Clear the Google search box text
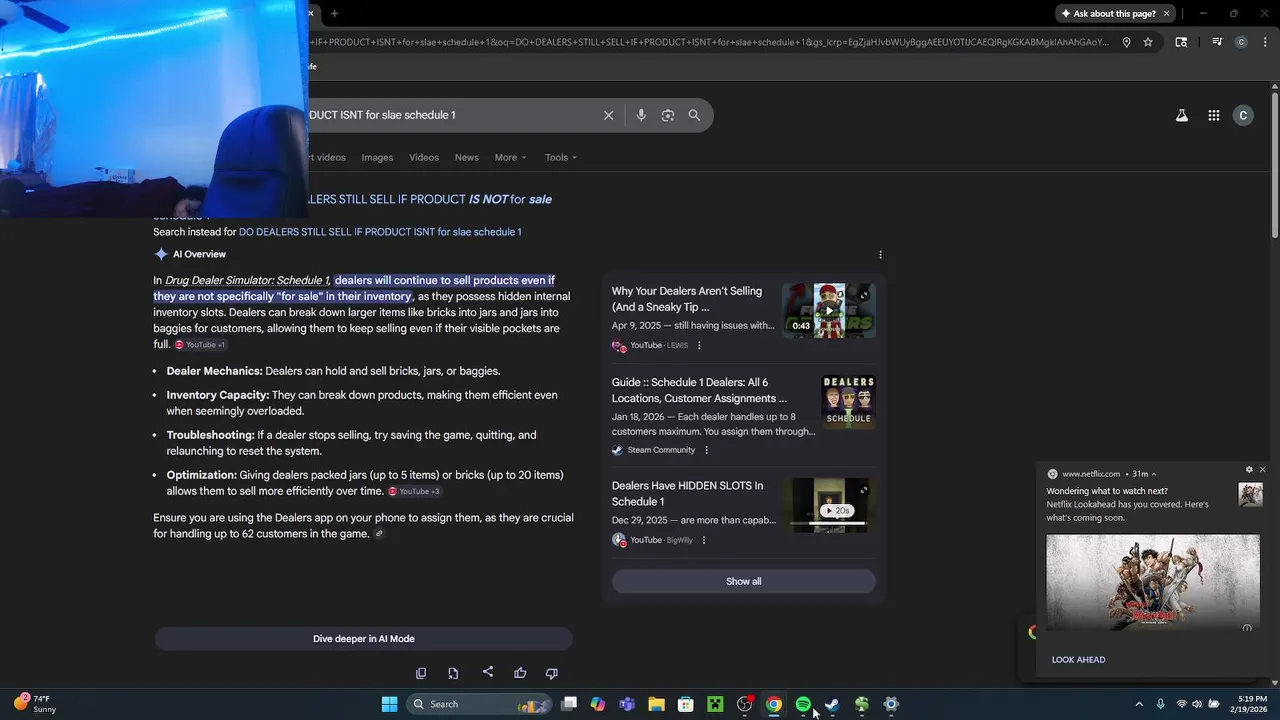 pyautogui.click(x=608, y=115)
